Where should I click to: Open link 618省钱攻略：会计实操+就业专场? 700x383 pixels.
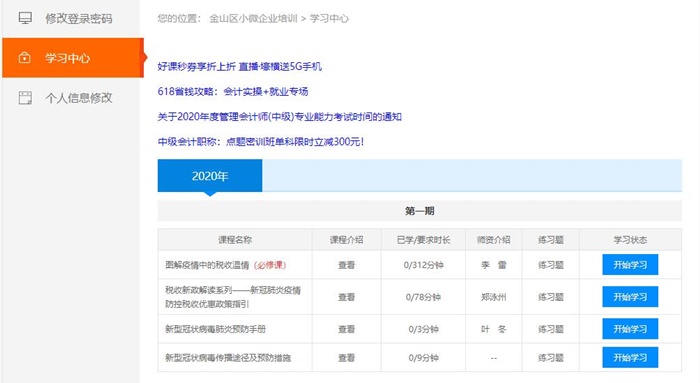233,92
